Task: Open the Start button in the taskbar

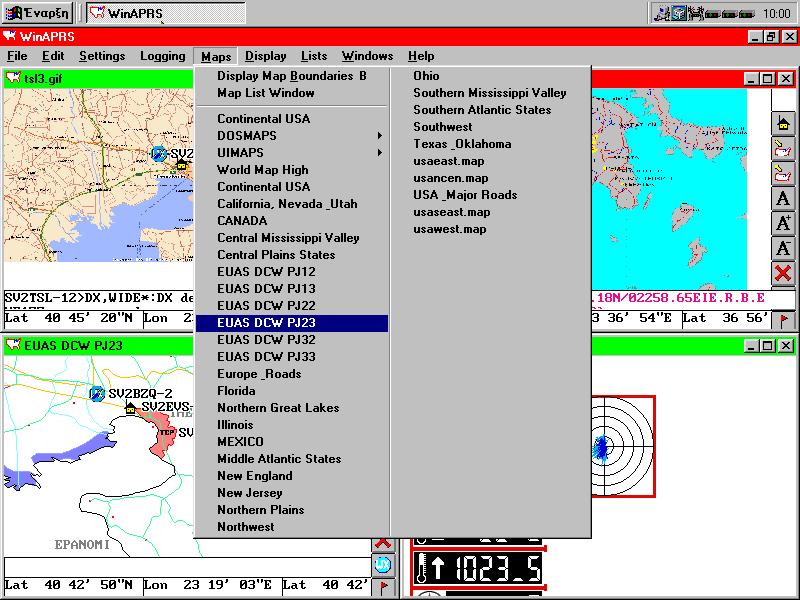Action: coord(37,13)
